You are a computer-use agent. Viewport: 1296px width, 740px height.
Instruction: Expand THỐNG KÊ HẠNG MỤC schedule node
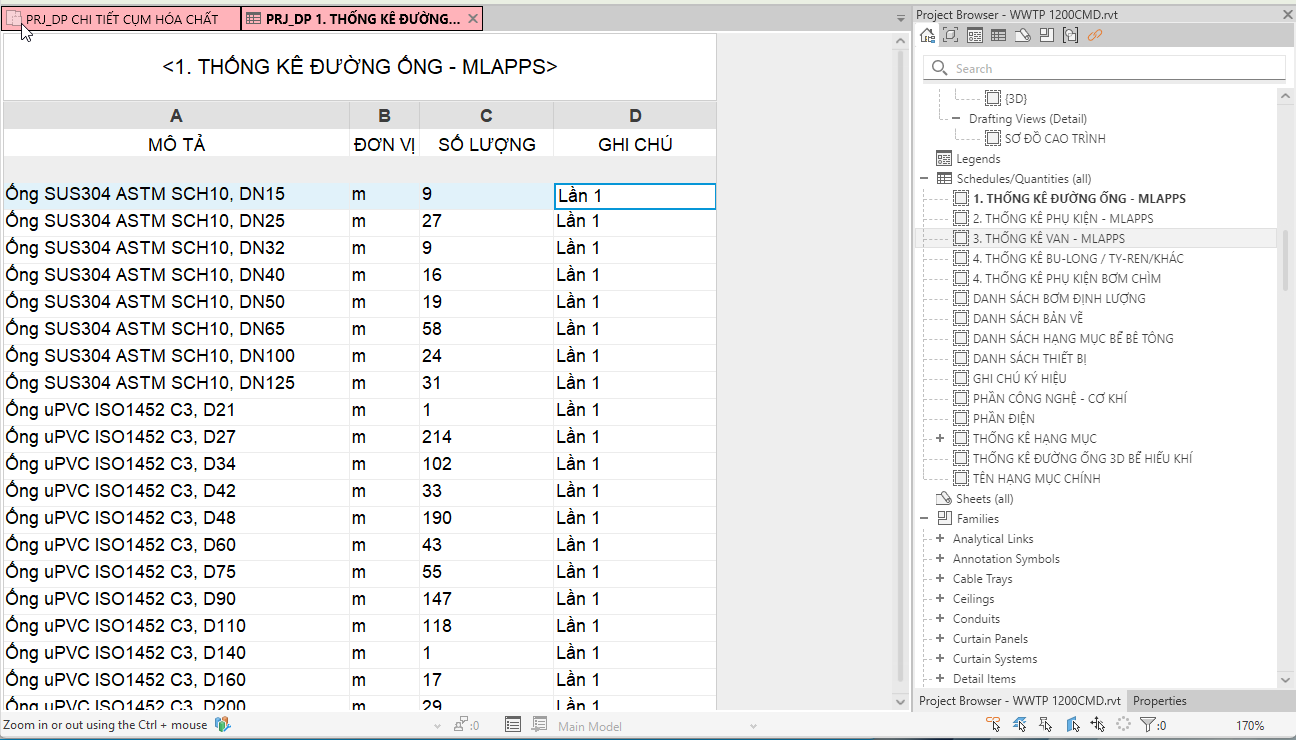940,439
